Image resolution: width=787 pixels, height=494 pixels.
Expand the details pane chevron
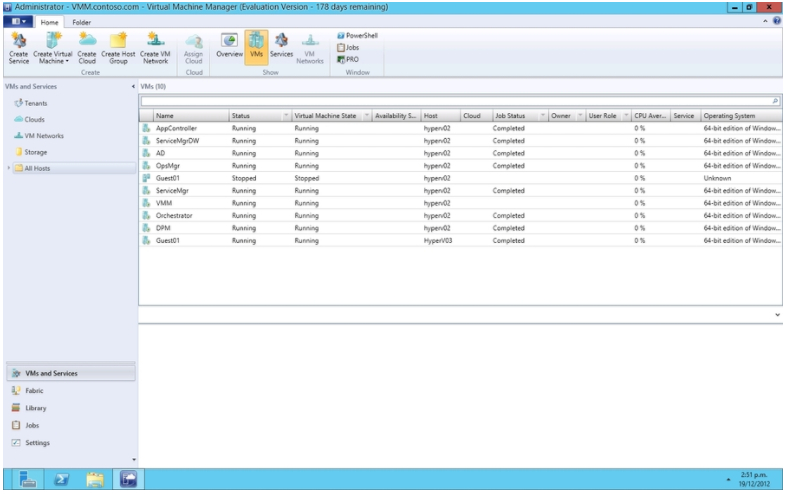pos(777,315)
